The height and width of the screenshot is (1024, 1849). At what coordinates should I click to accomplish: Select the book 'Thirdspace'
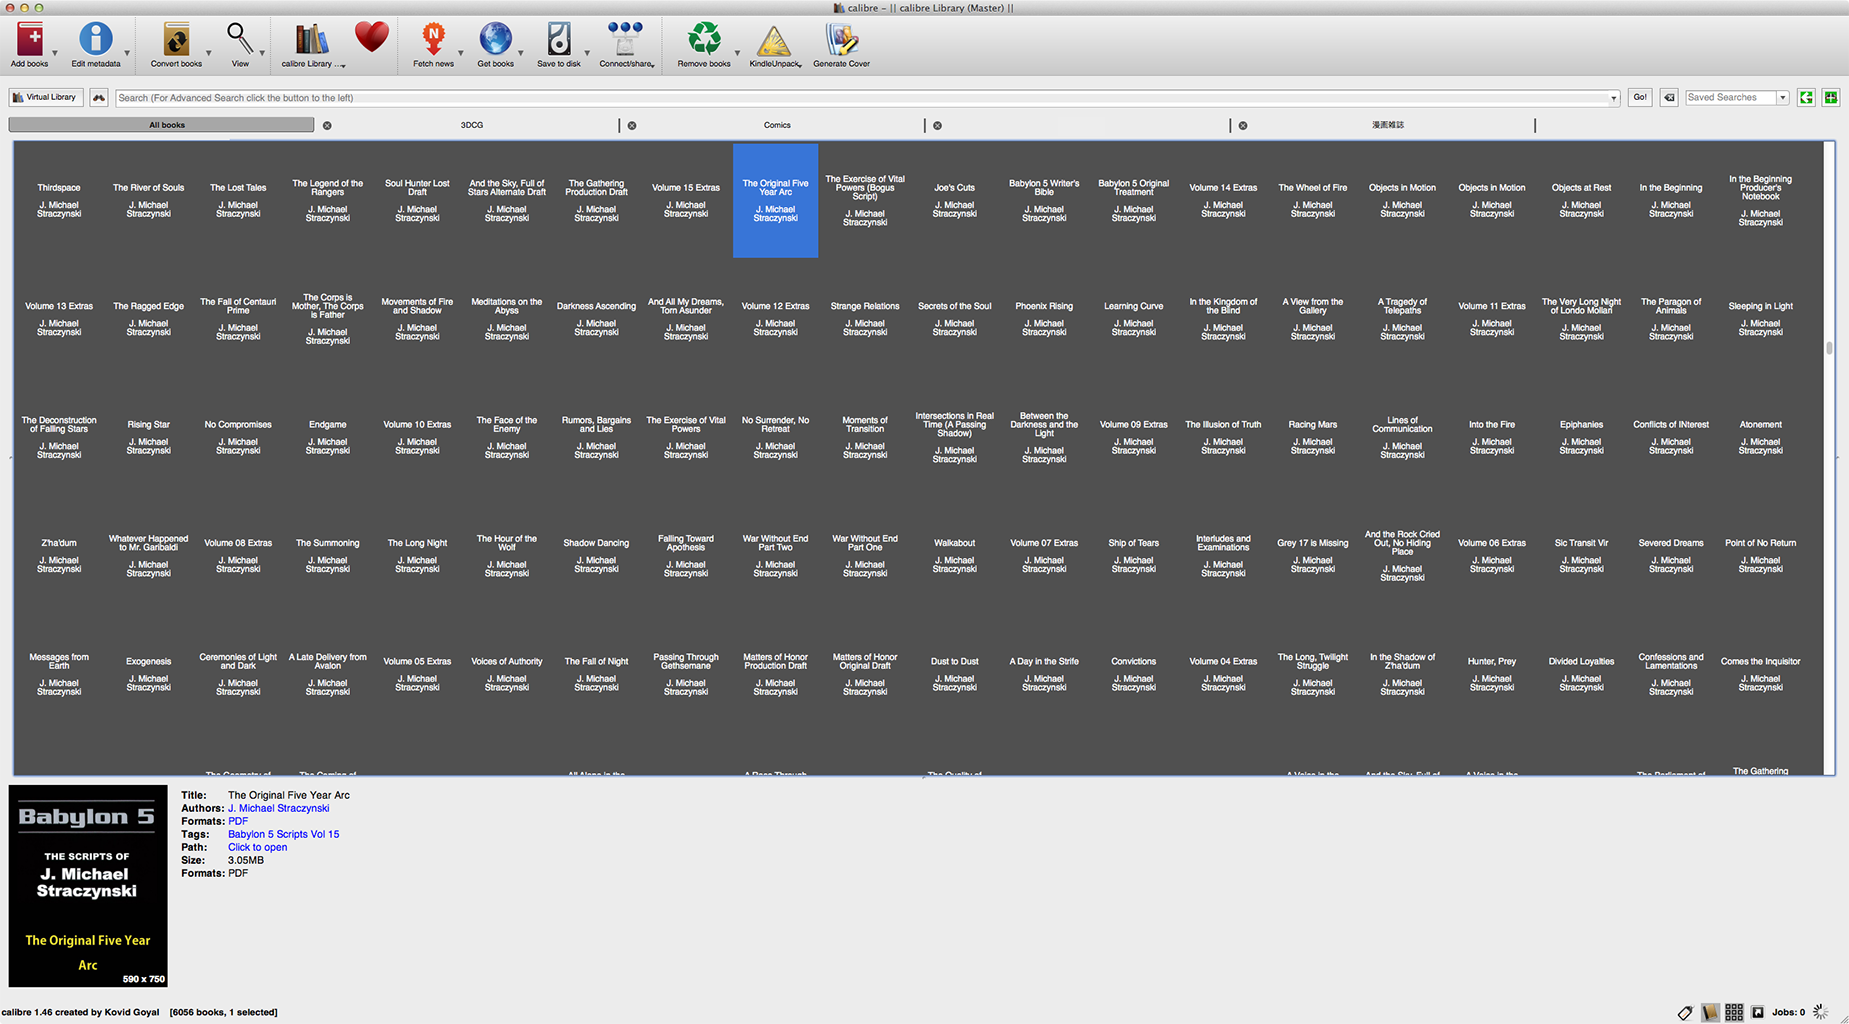pos(59,200)
